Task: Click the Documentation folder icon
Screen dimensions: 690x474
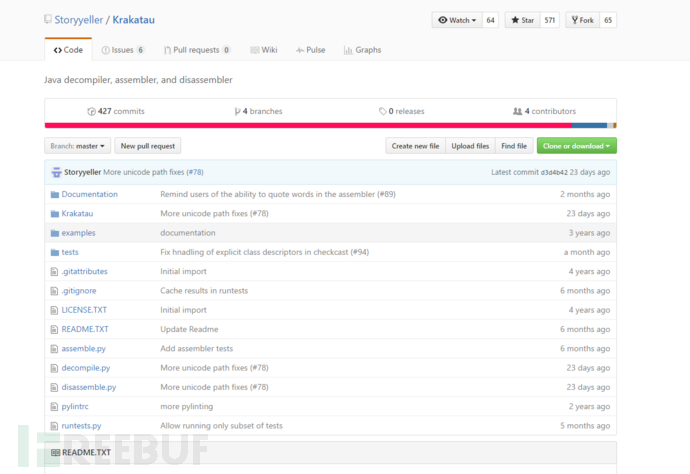Action: tap(55, 195)
